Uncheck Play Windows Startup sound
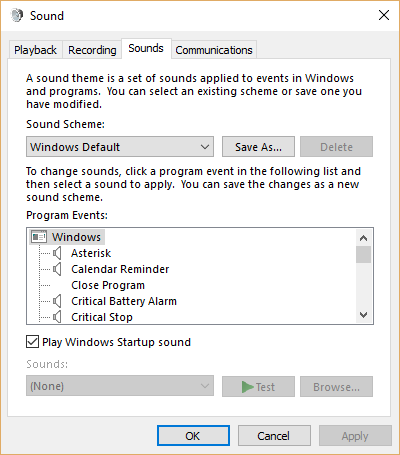Image resolution: width=400 pixels, height=455 pixels. tap(32, 342)
